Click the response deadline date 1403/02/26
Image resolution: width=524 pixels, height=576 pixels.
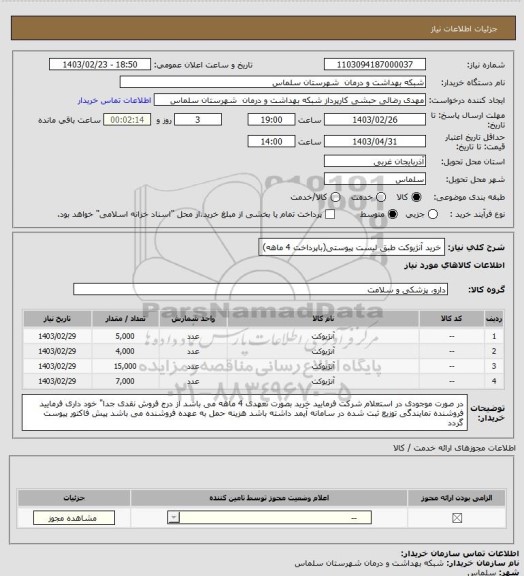click(375, 120)
